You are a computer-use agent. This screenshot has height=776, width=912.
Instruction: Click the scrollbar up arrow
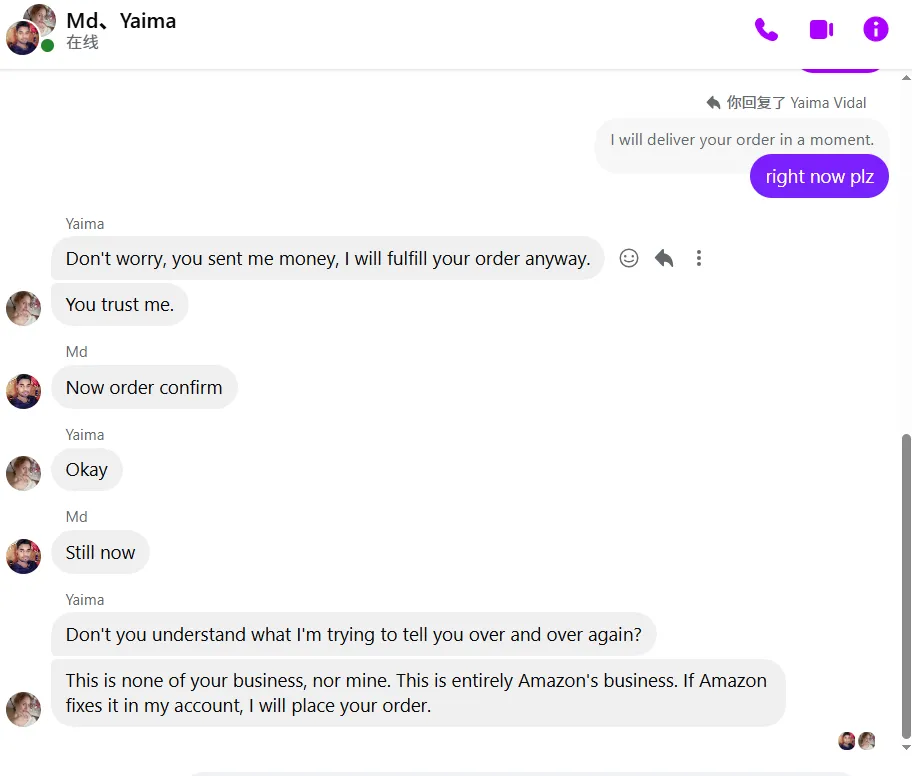(906, 76)
